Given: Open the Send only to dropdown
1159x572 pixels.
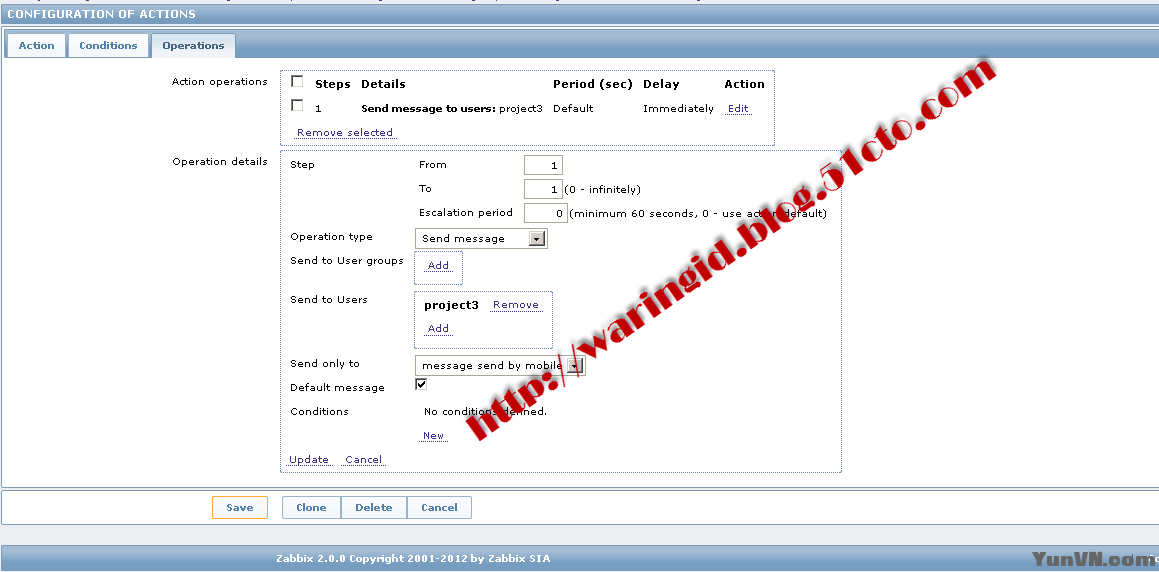Looking at the screenshot, I should pyautogui.click(x=500, y=366).
